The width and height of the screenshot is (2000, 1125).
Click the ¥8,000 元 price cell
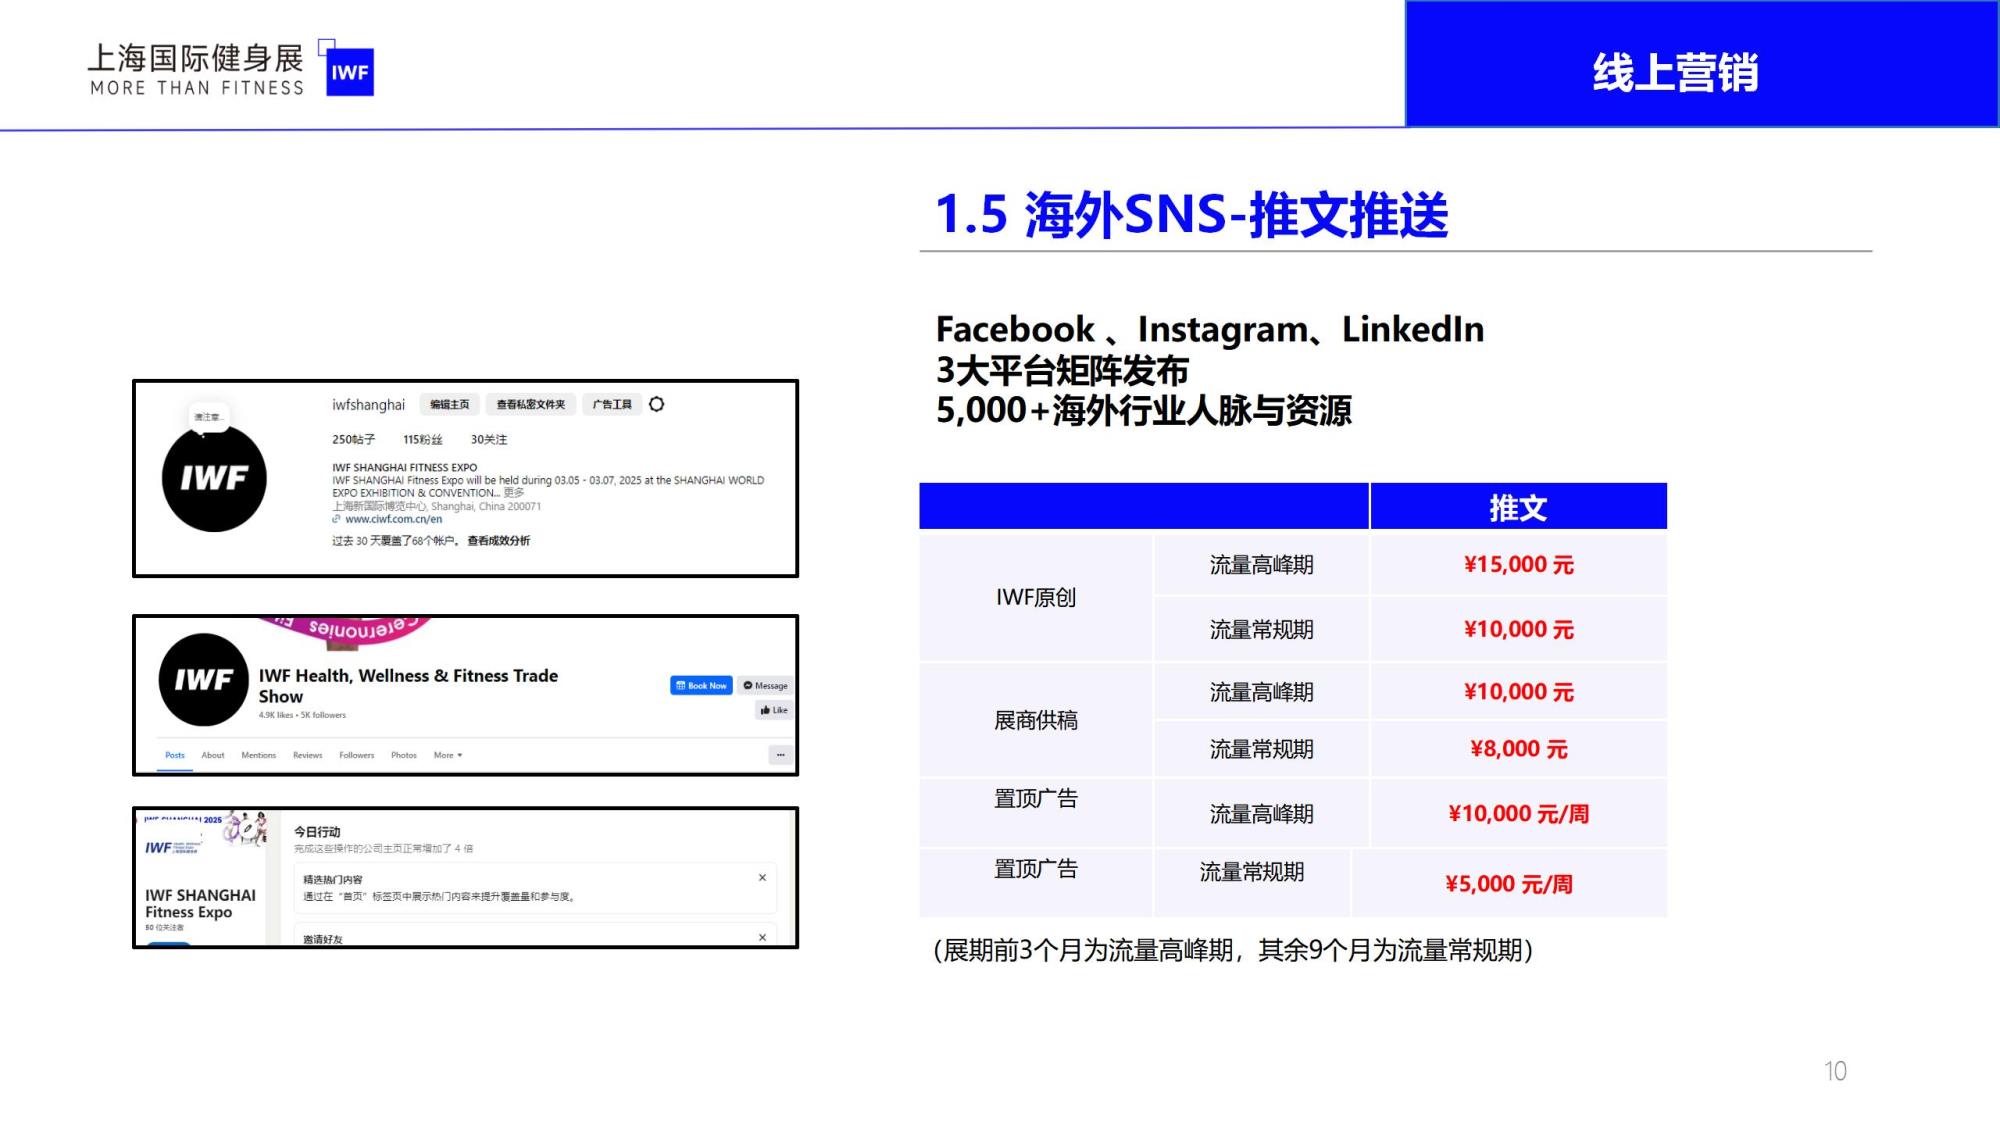pyautogui.click(x=1518, y=749)
